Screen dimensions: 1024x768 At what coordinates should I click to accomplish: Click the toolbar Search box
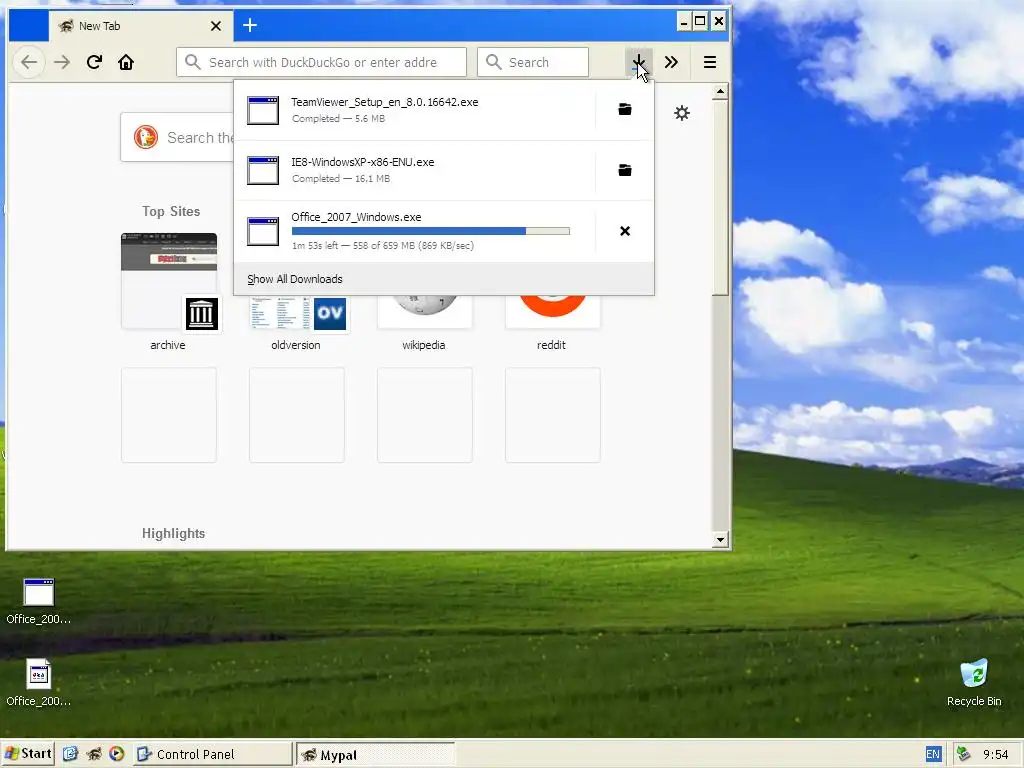tap(533, 62)
